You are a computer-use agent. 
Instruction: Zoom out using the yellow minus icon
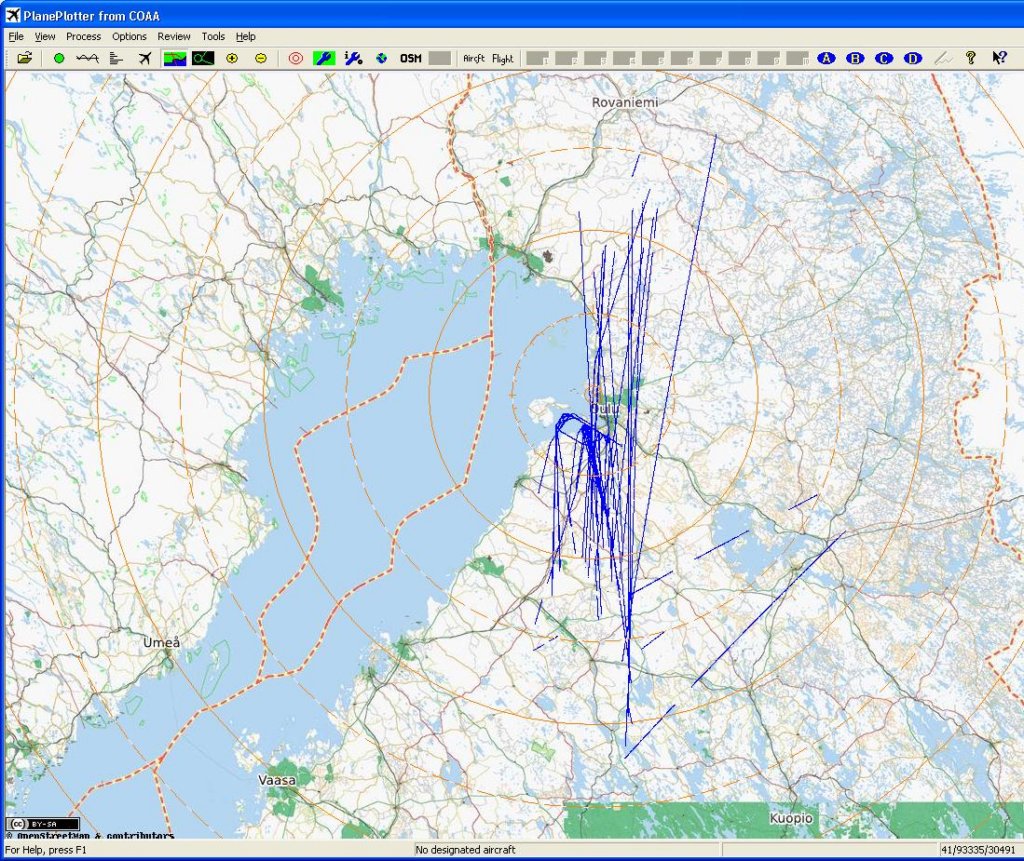[260, 58]
